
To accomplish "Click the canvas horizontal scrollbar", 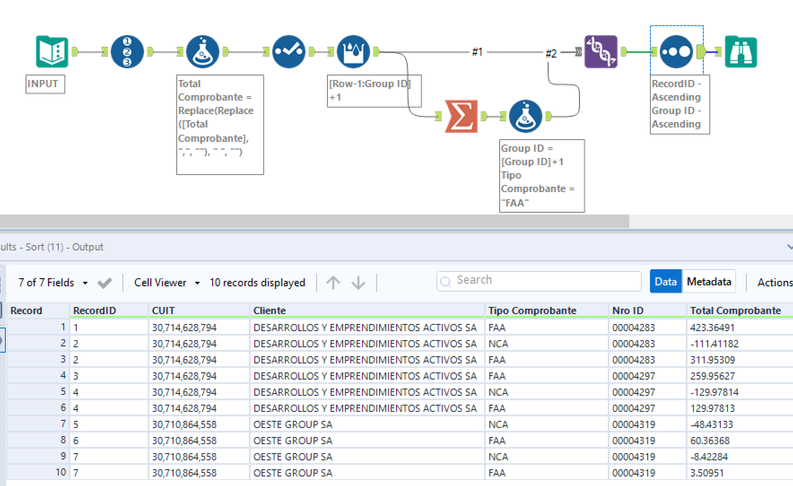I will tap(314, 221).
